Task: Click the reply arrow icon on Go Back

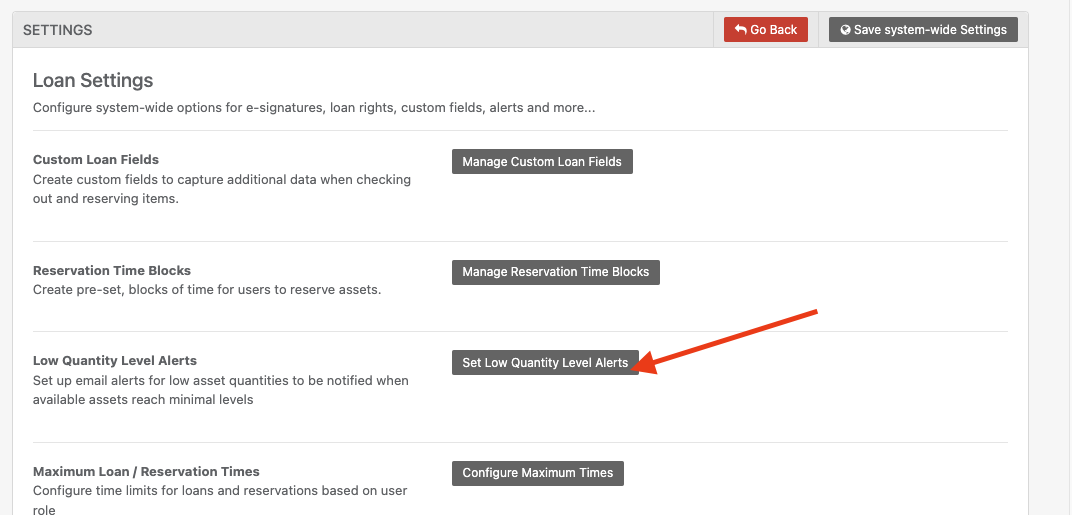Action: [x=741, y=30]
